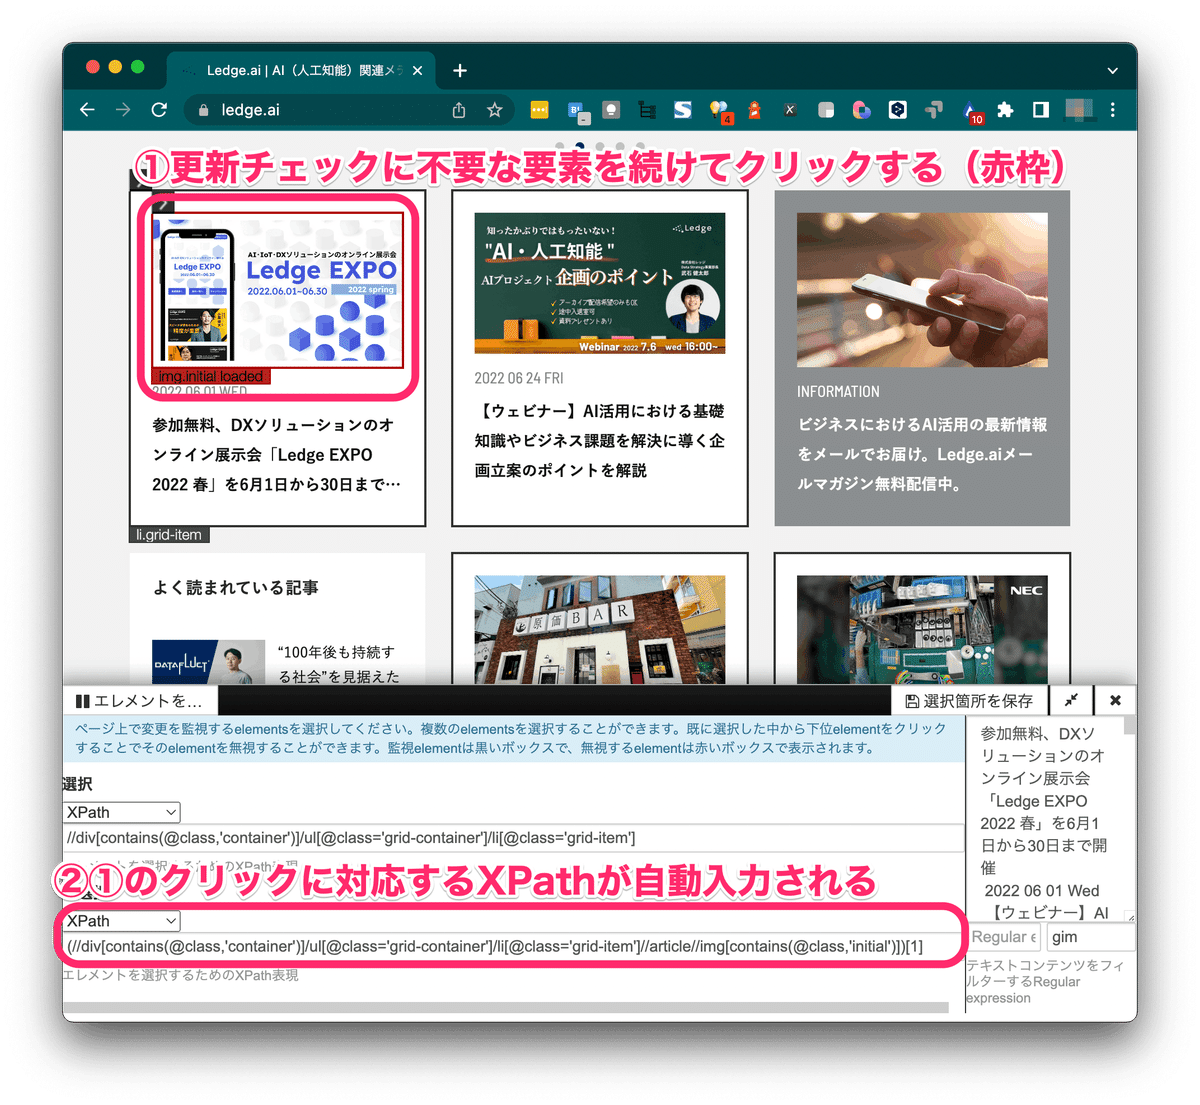Bookmark this page with the star icon

494,110
